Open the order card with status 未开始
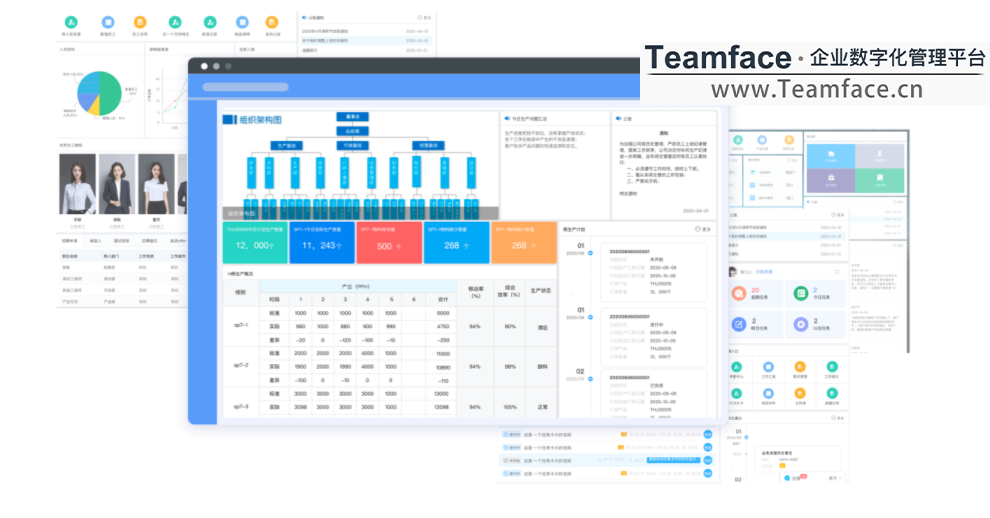The height and width of the screenshot is (518, 990). click(x=653, y=271)
